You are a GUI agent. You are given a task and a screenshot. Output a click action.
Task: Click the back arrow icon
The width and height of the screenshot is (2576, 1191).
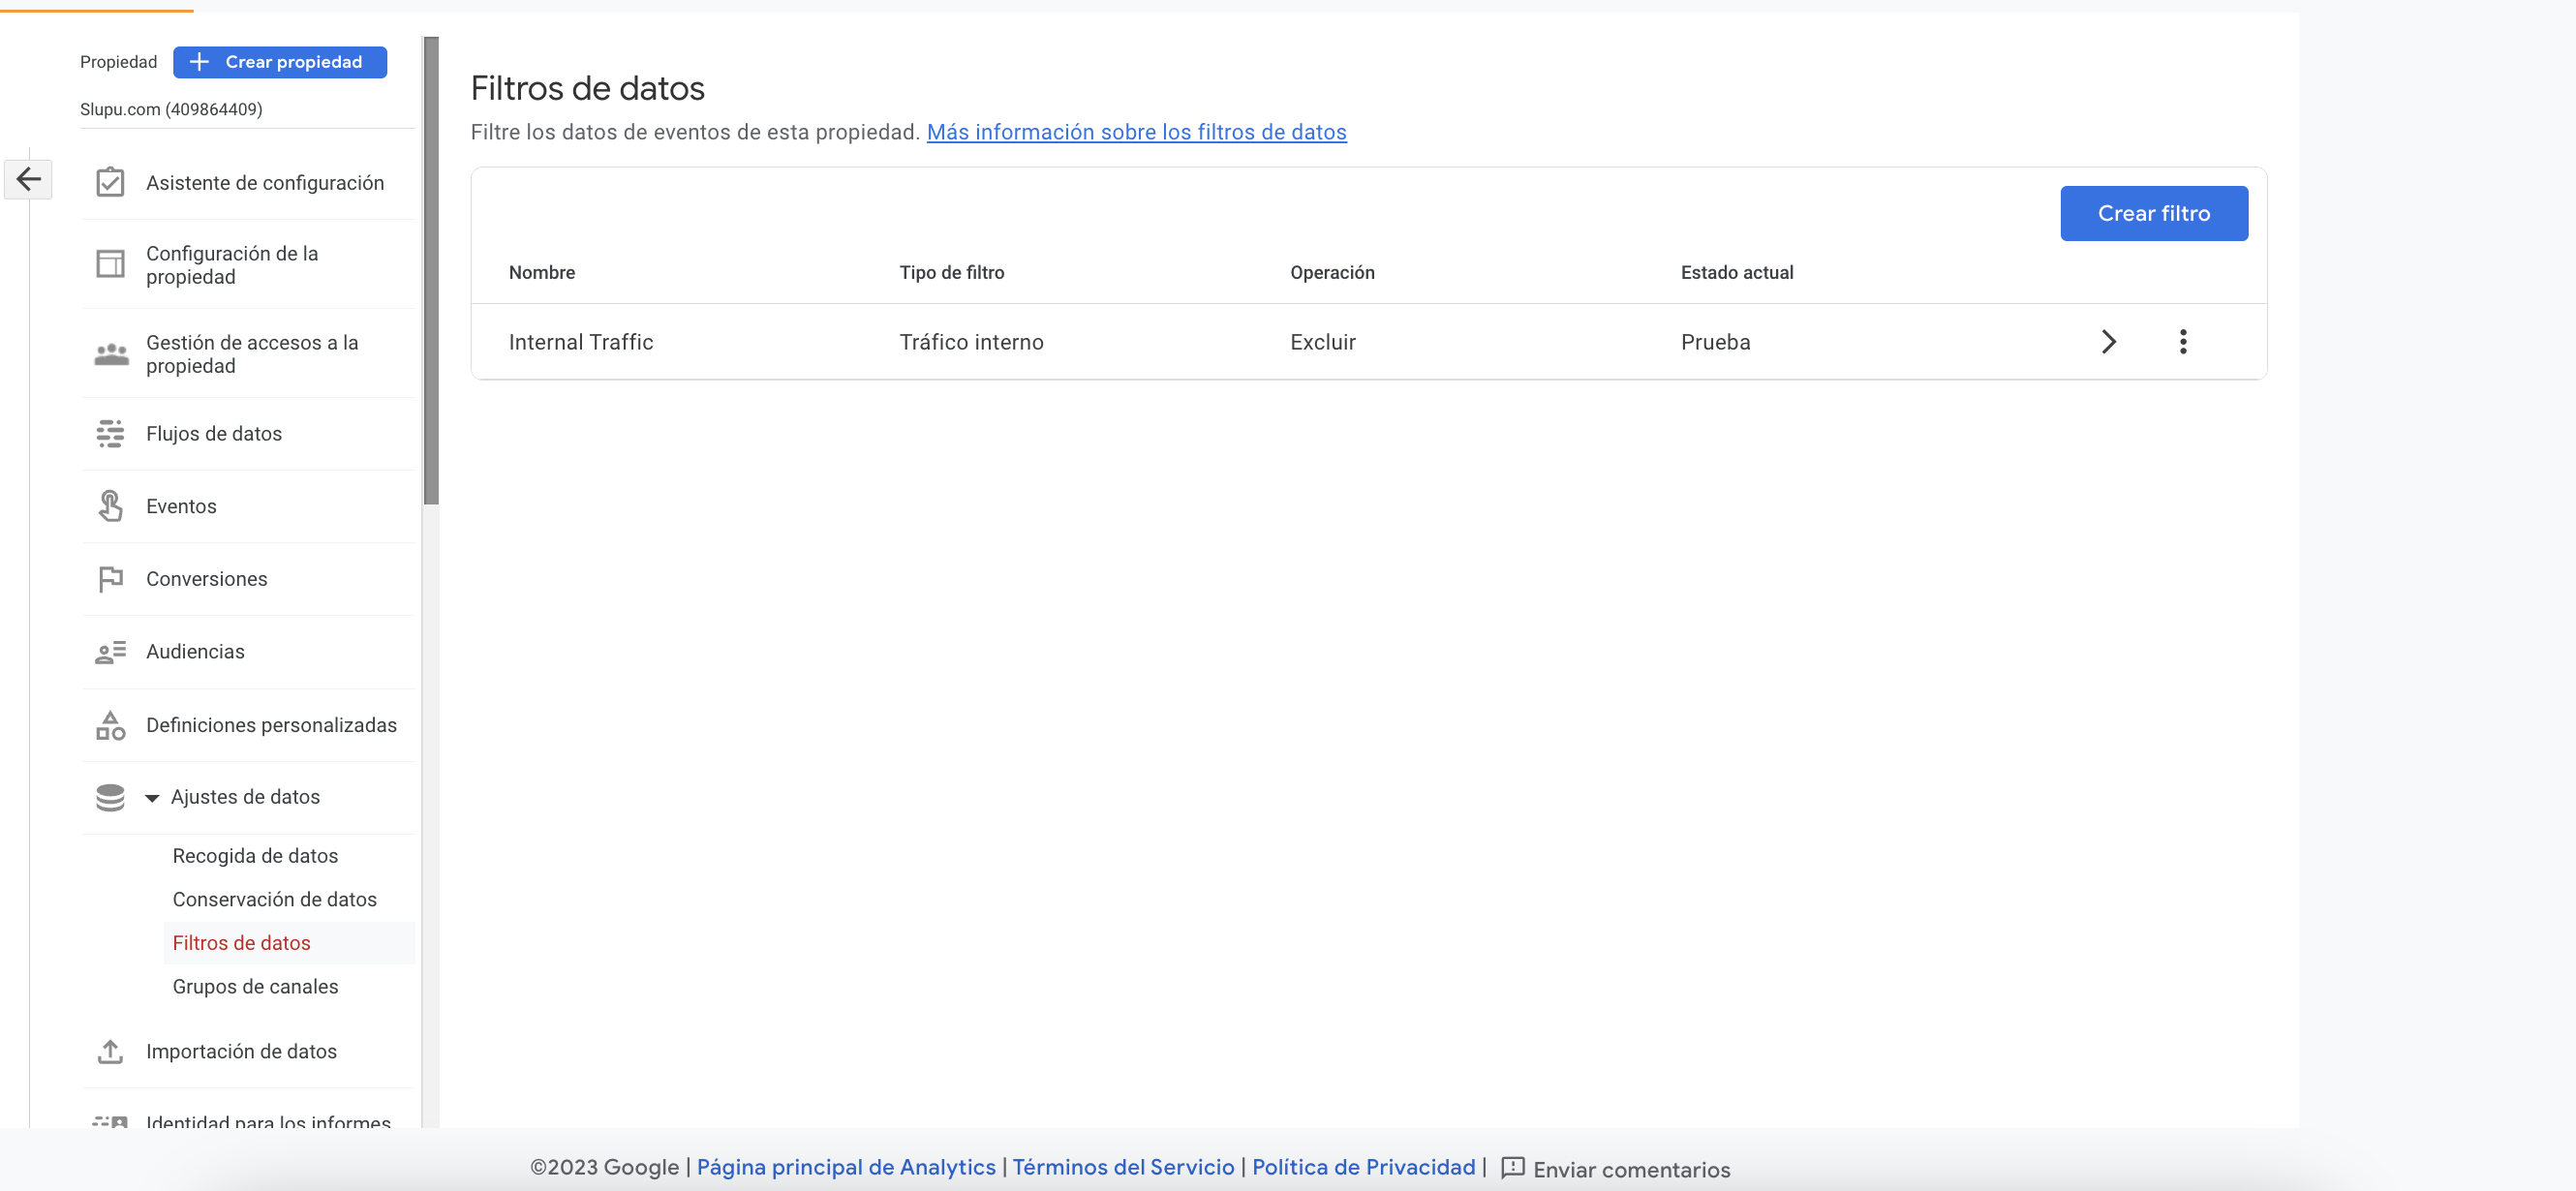[28, 180]
